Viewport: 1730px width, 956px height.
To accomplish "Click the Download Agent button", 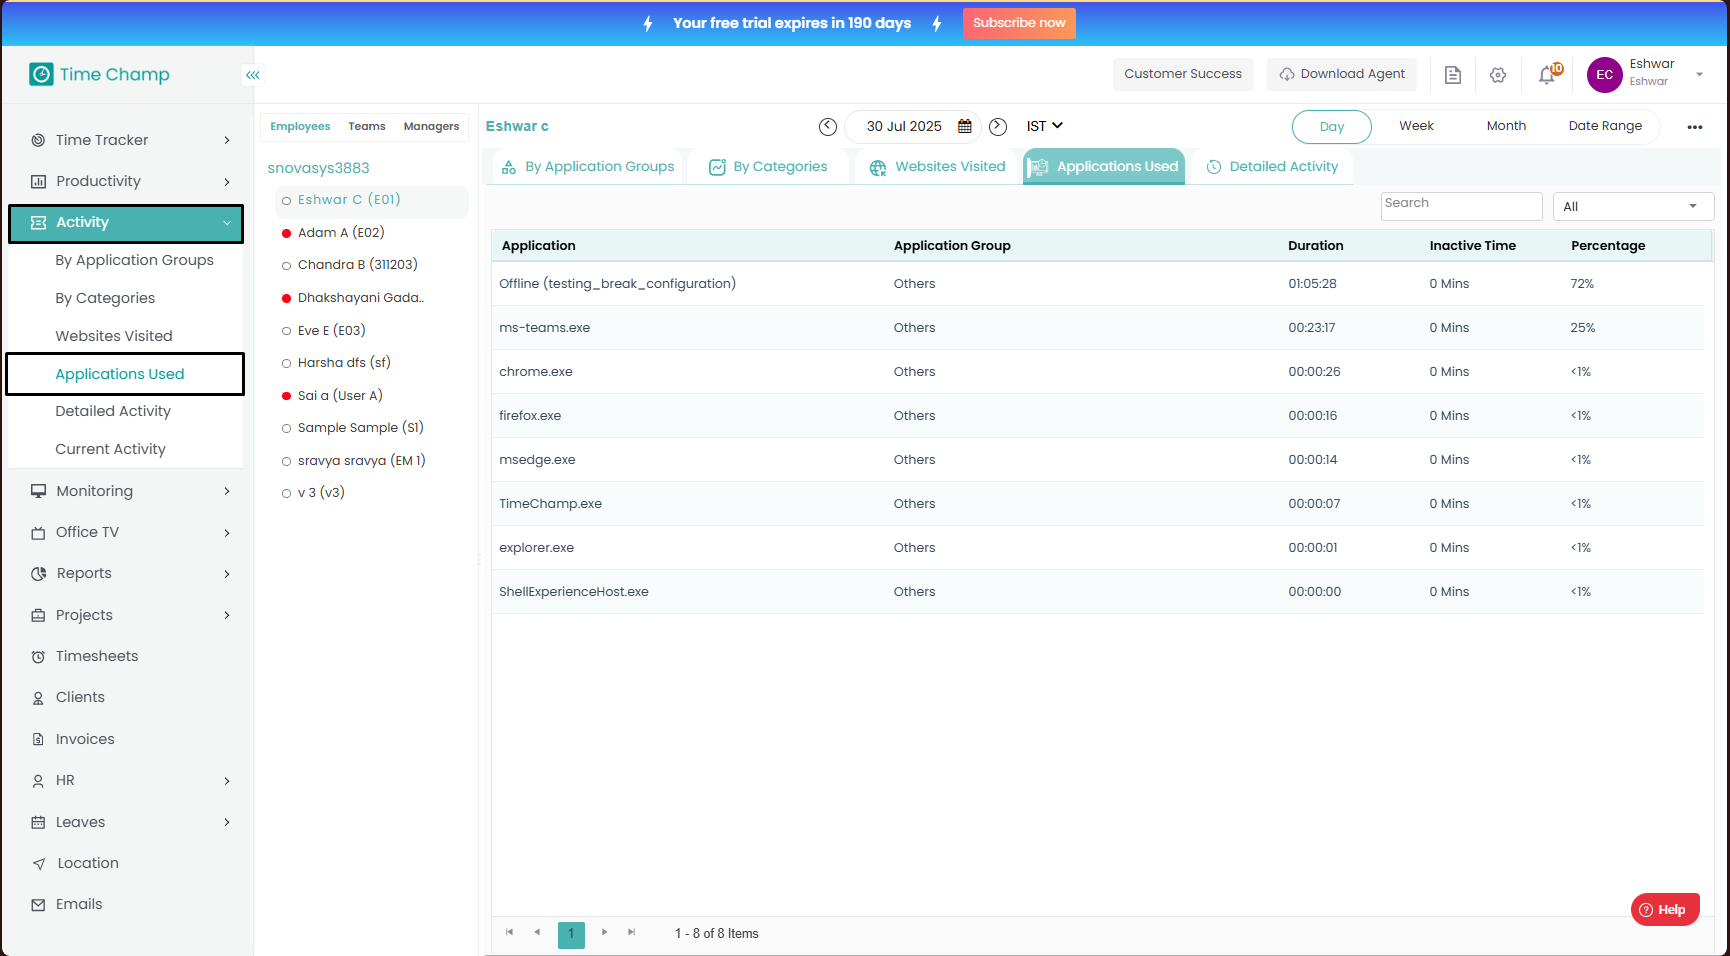I will point(1341,74).
